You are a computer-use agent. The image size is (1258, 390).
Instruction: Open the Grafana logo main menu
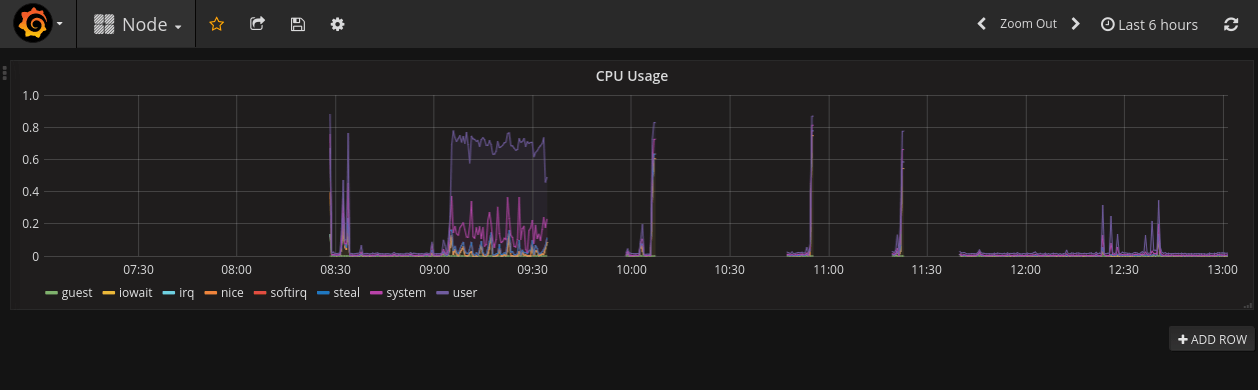[x=32, y=24]
